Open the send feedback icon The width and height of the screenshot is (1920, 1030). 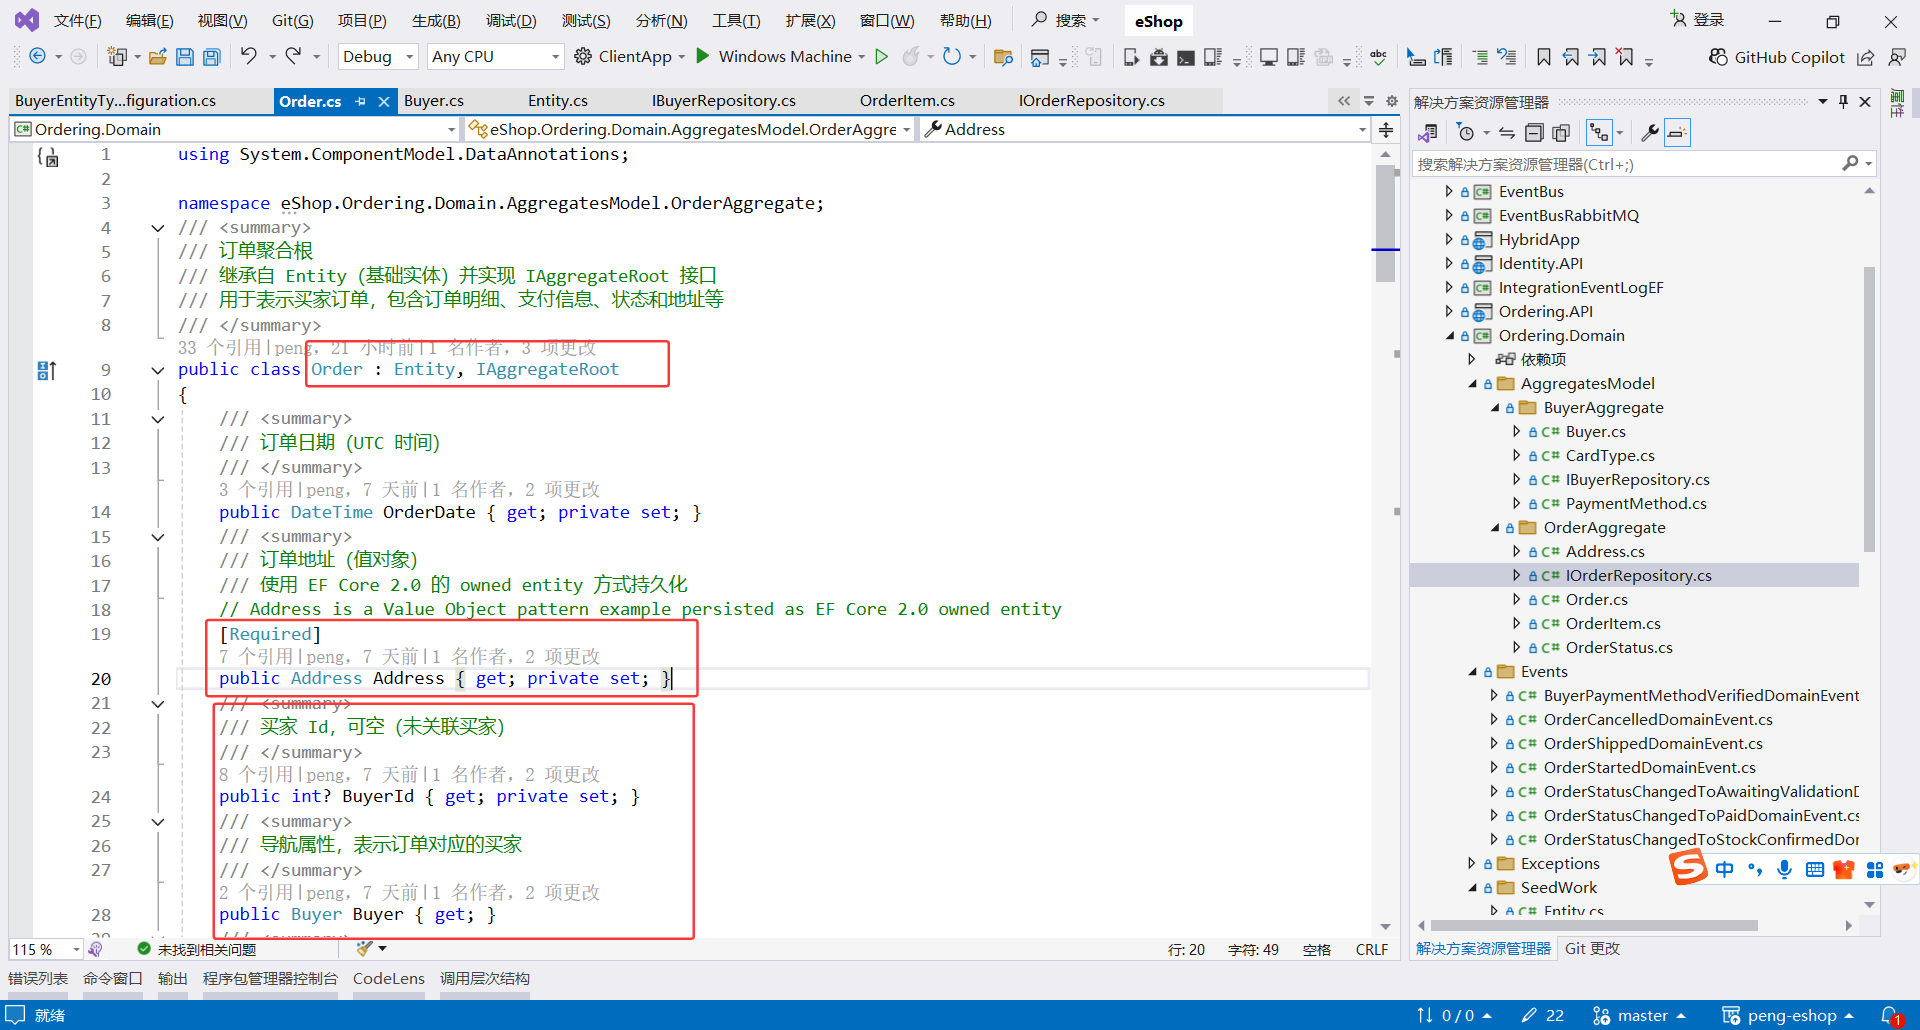pos(1897,57)
